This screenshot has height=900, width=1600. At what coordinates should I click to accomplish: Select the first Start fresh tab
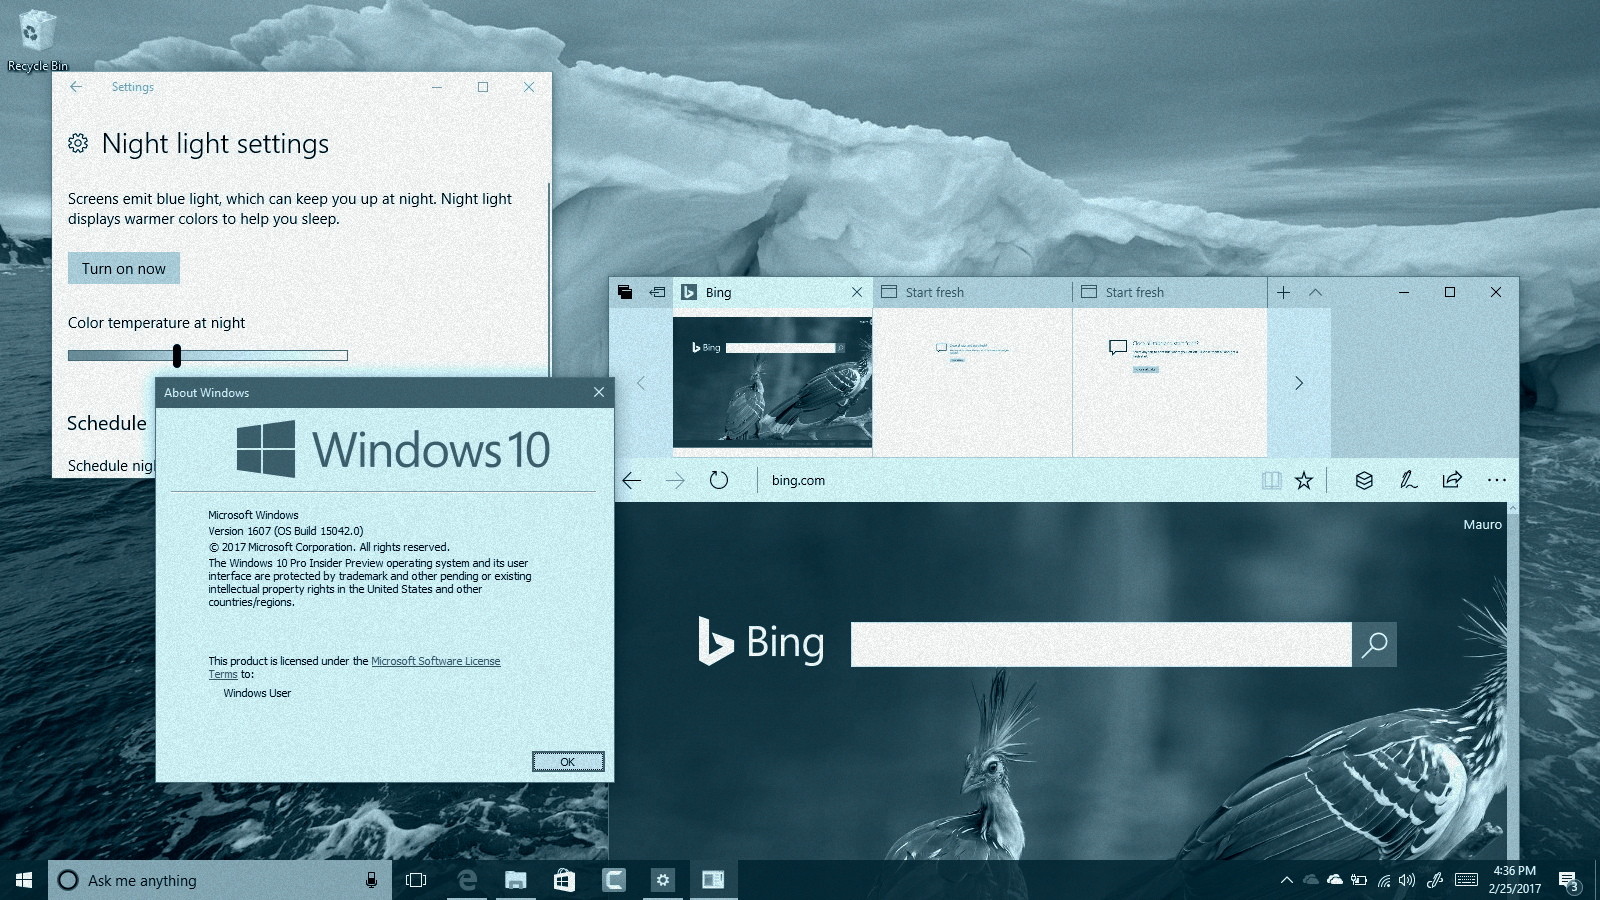[972, 292]
